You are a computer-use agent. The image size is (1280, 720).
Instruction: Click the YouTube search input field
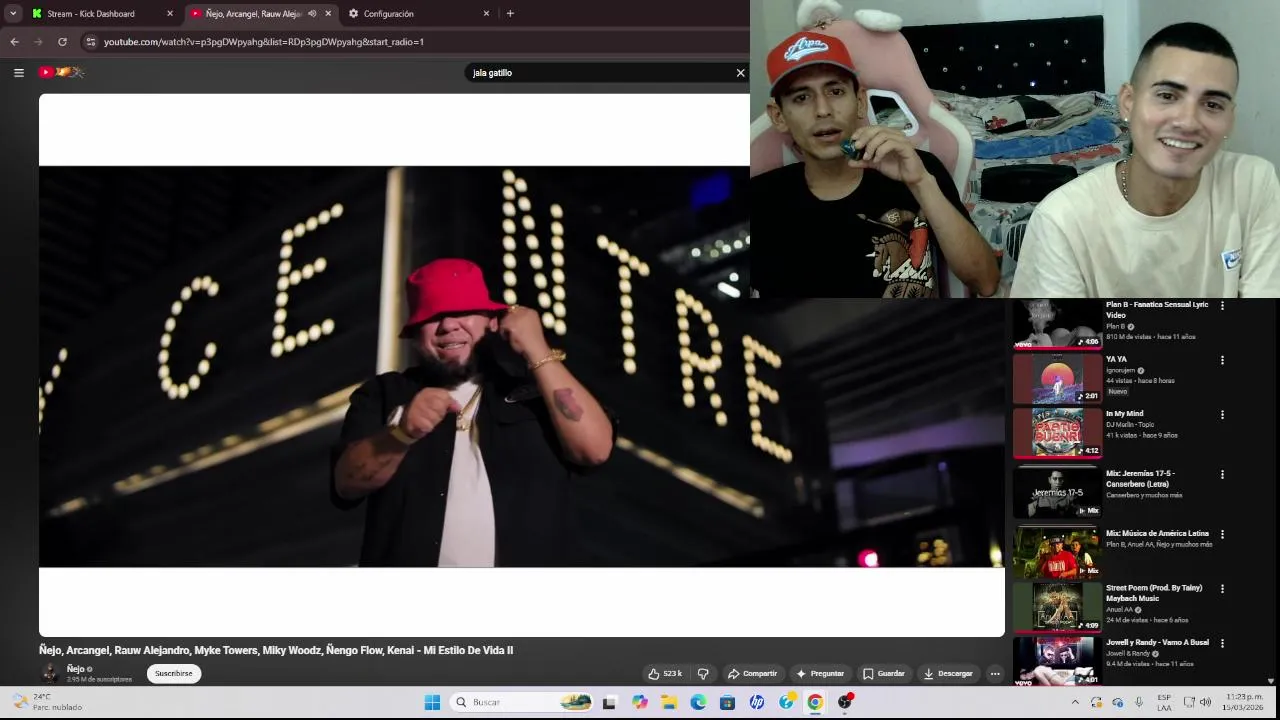pyautogui.click(x=600, y=73)
